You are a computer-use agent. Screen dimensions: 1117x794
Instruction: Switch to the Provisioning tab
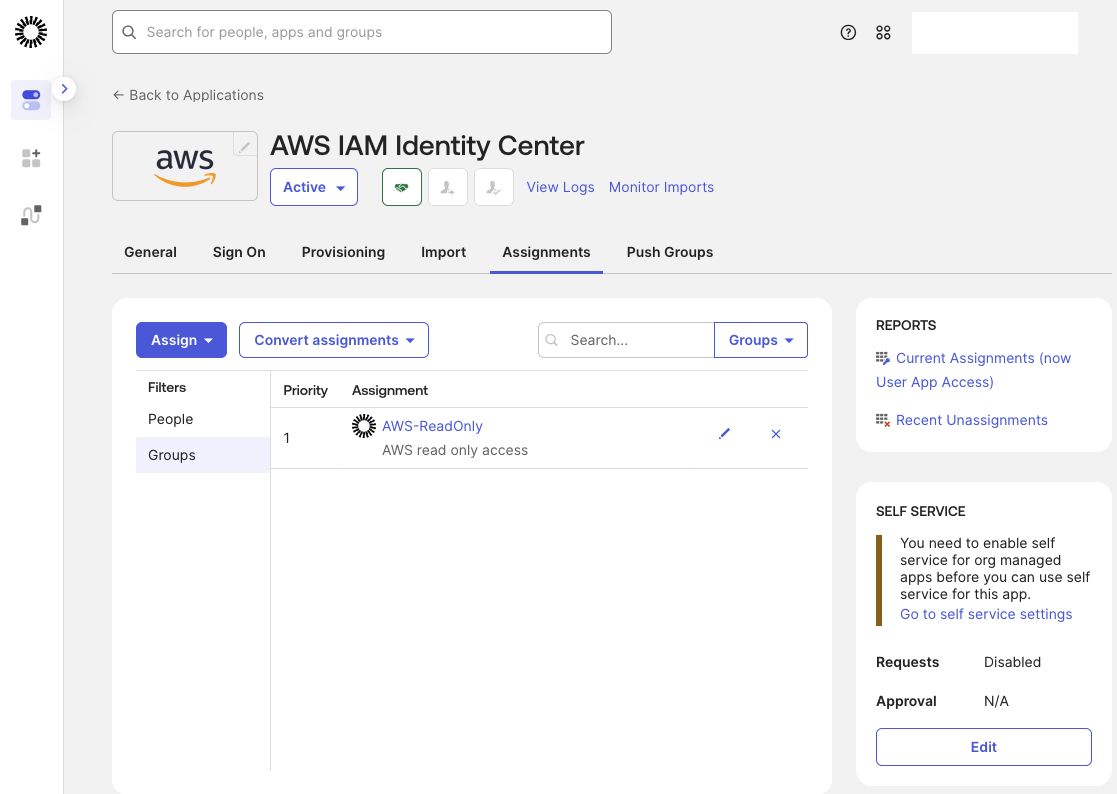tap(343, 252)
